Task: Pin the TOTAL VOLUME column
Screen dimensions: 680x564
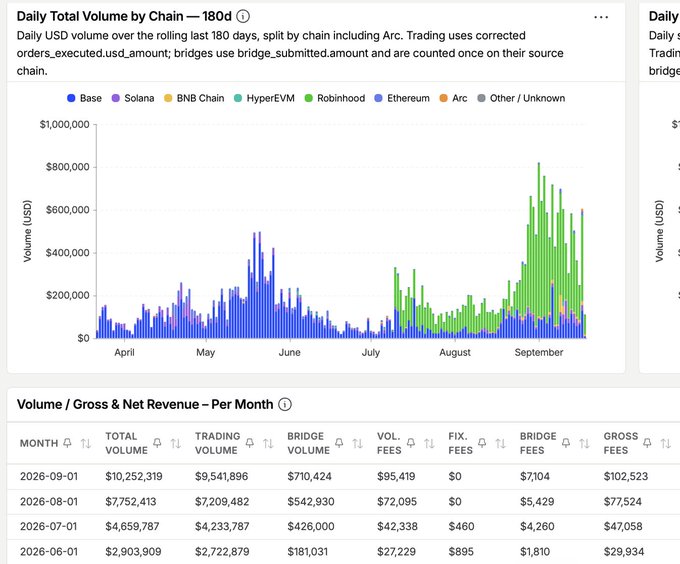Action: click(x=157, y=443)
